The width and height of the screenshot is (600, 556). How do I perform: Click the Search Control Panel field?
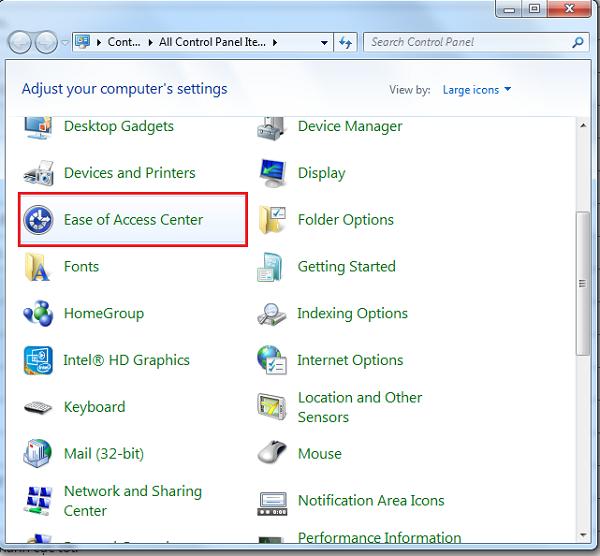click(x=466, y=43)
